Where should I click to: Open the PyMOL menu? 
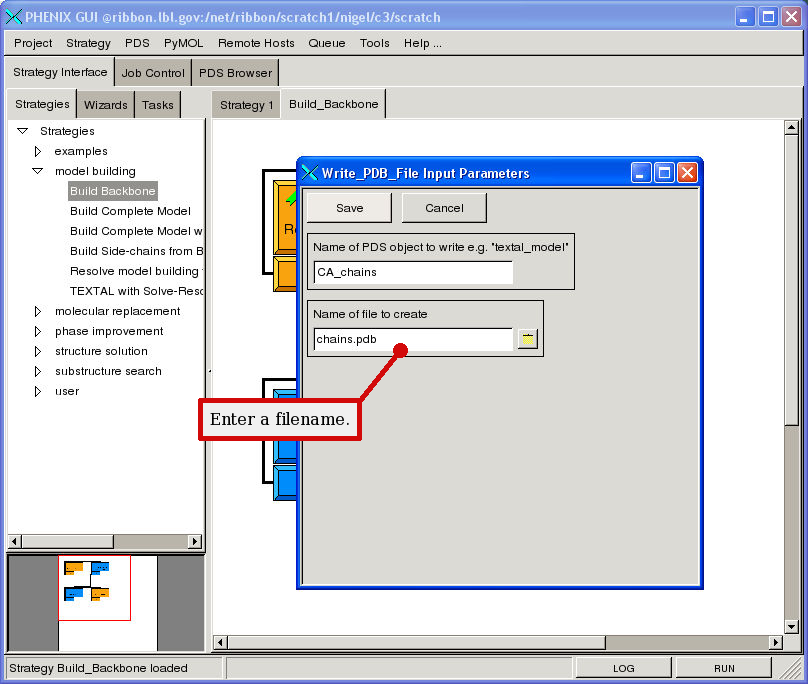[x=183, y=43]
